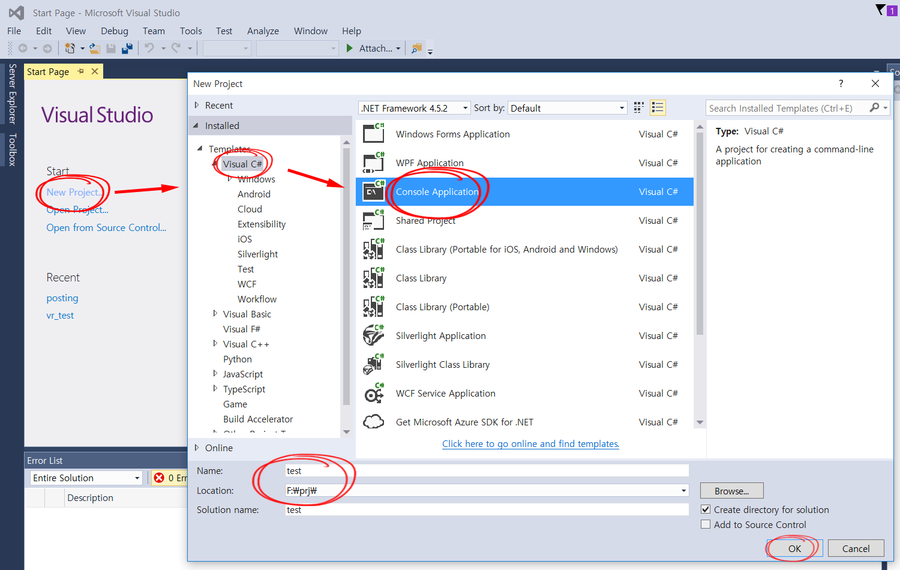Click the Navigate Backward toolbar arrow
The height and width of the screenshot is (570, 900).
point(23,49)
